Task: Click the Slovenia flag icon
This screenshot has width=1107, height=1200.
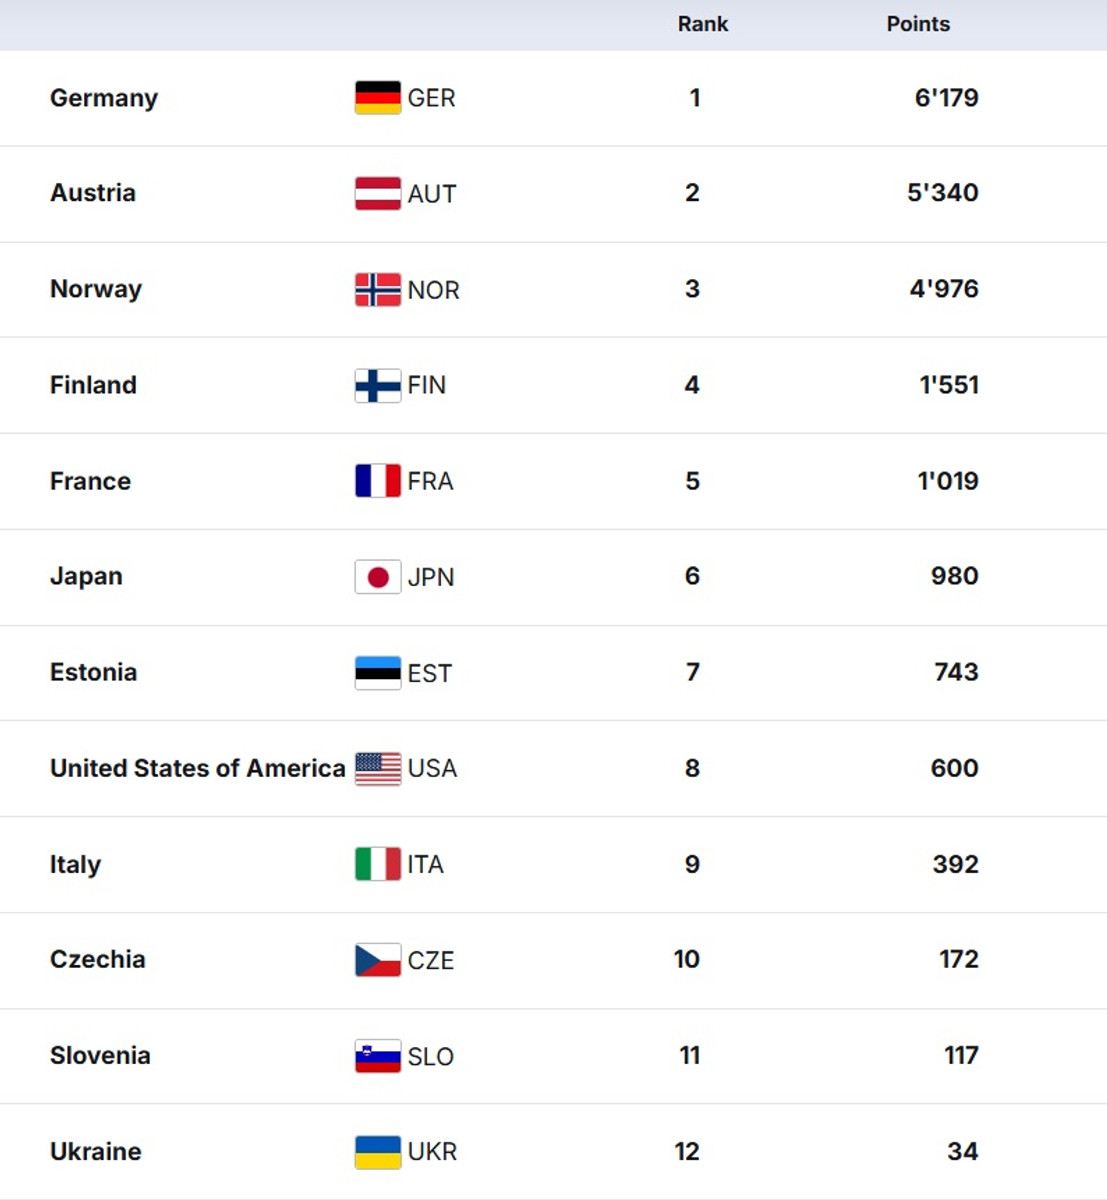Action: click(x=378, y=1056)
